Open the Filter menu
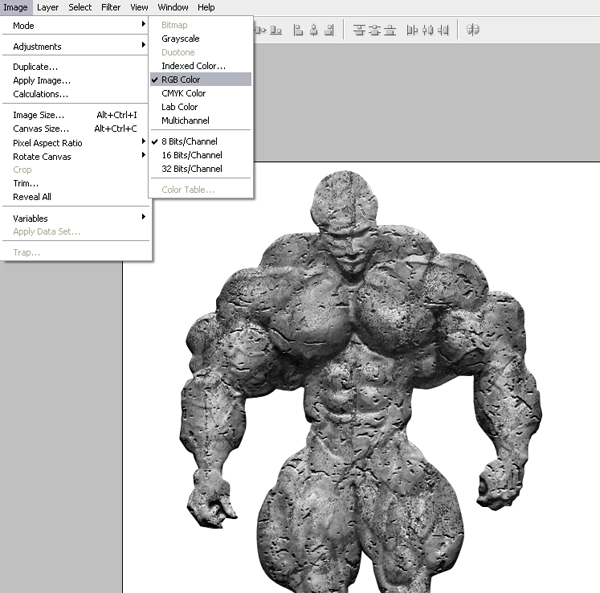Viewport: 600px width, 593px height. [x=111, y=7]
